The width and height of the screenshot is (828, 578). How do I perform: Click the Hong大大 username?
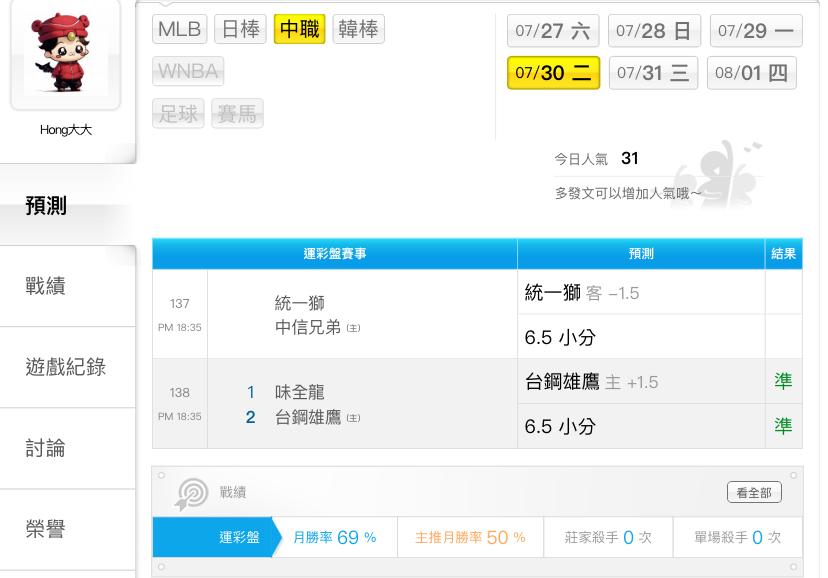(65, 130)
